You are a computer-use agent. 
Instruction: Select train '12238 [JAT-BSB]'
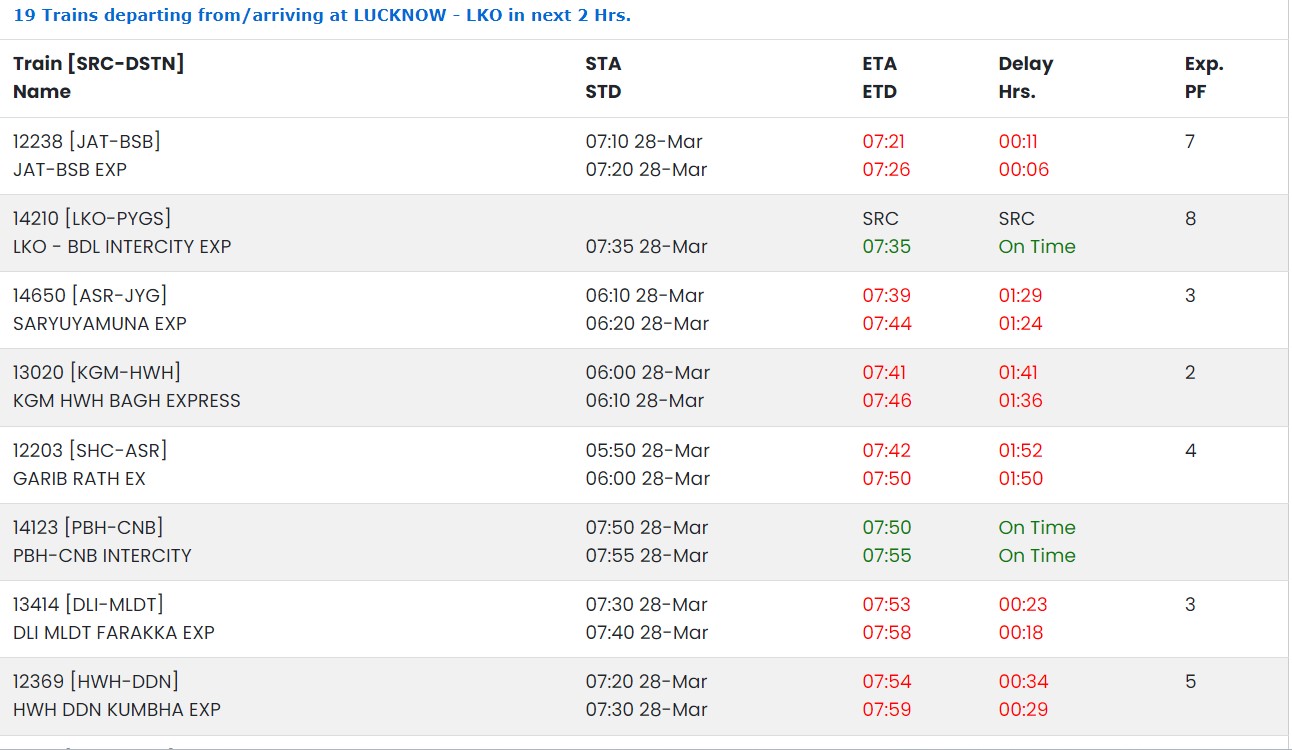click(x=87, y=142)
